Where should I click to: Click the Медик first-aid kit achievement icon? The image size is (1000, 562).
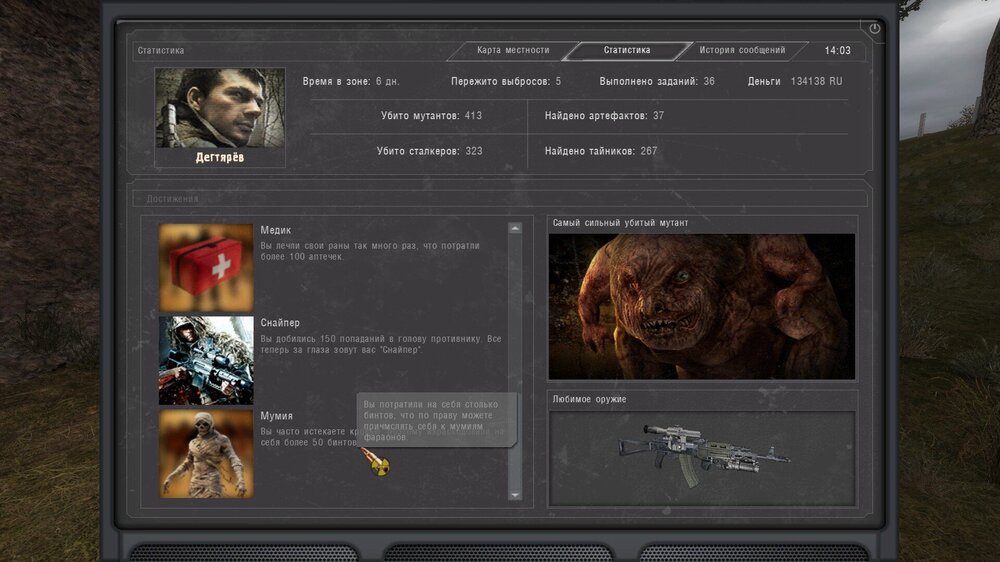click(x=206, y=267)
